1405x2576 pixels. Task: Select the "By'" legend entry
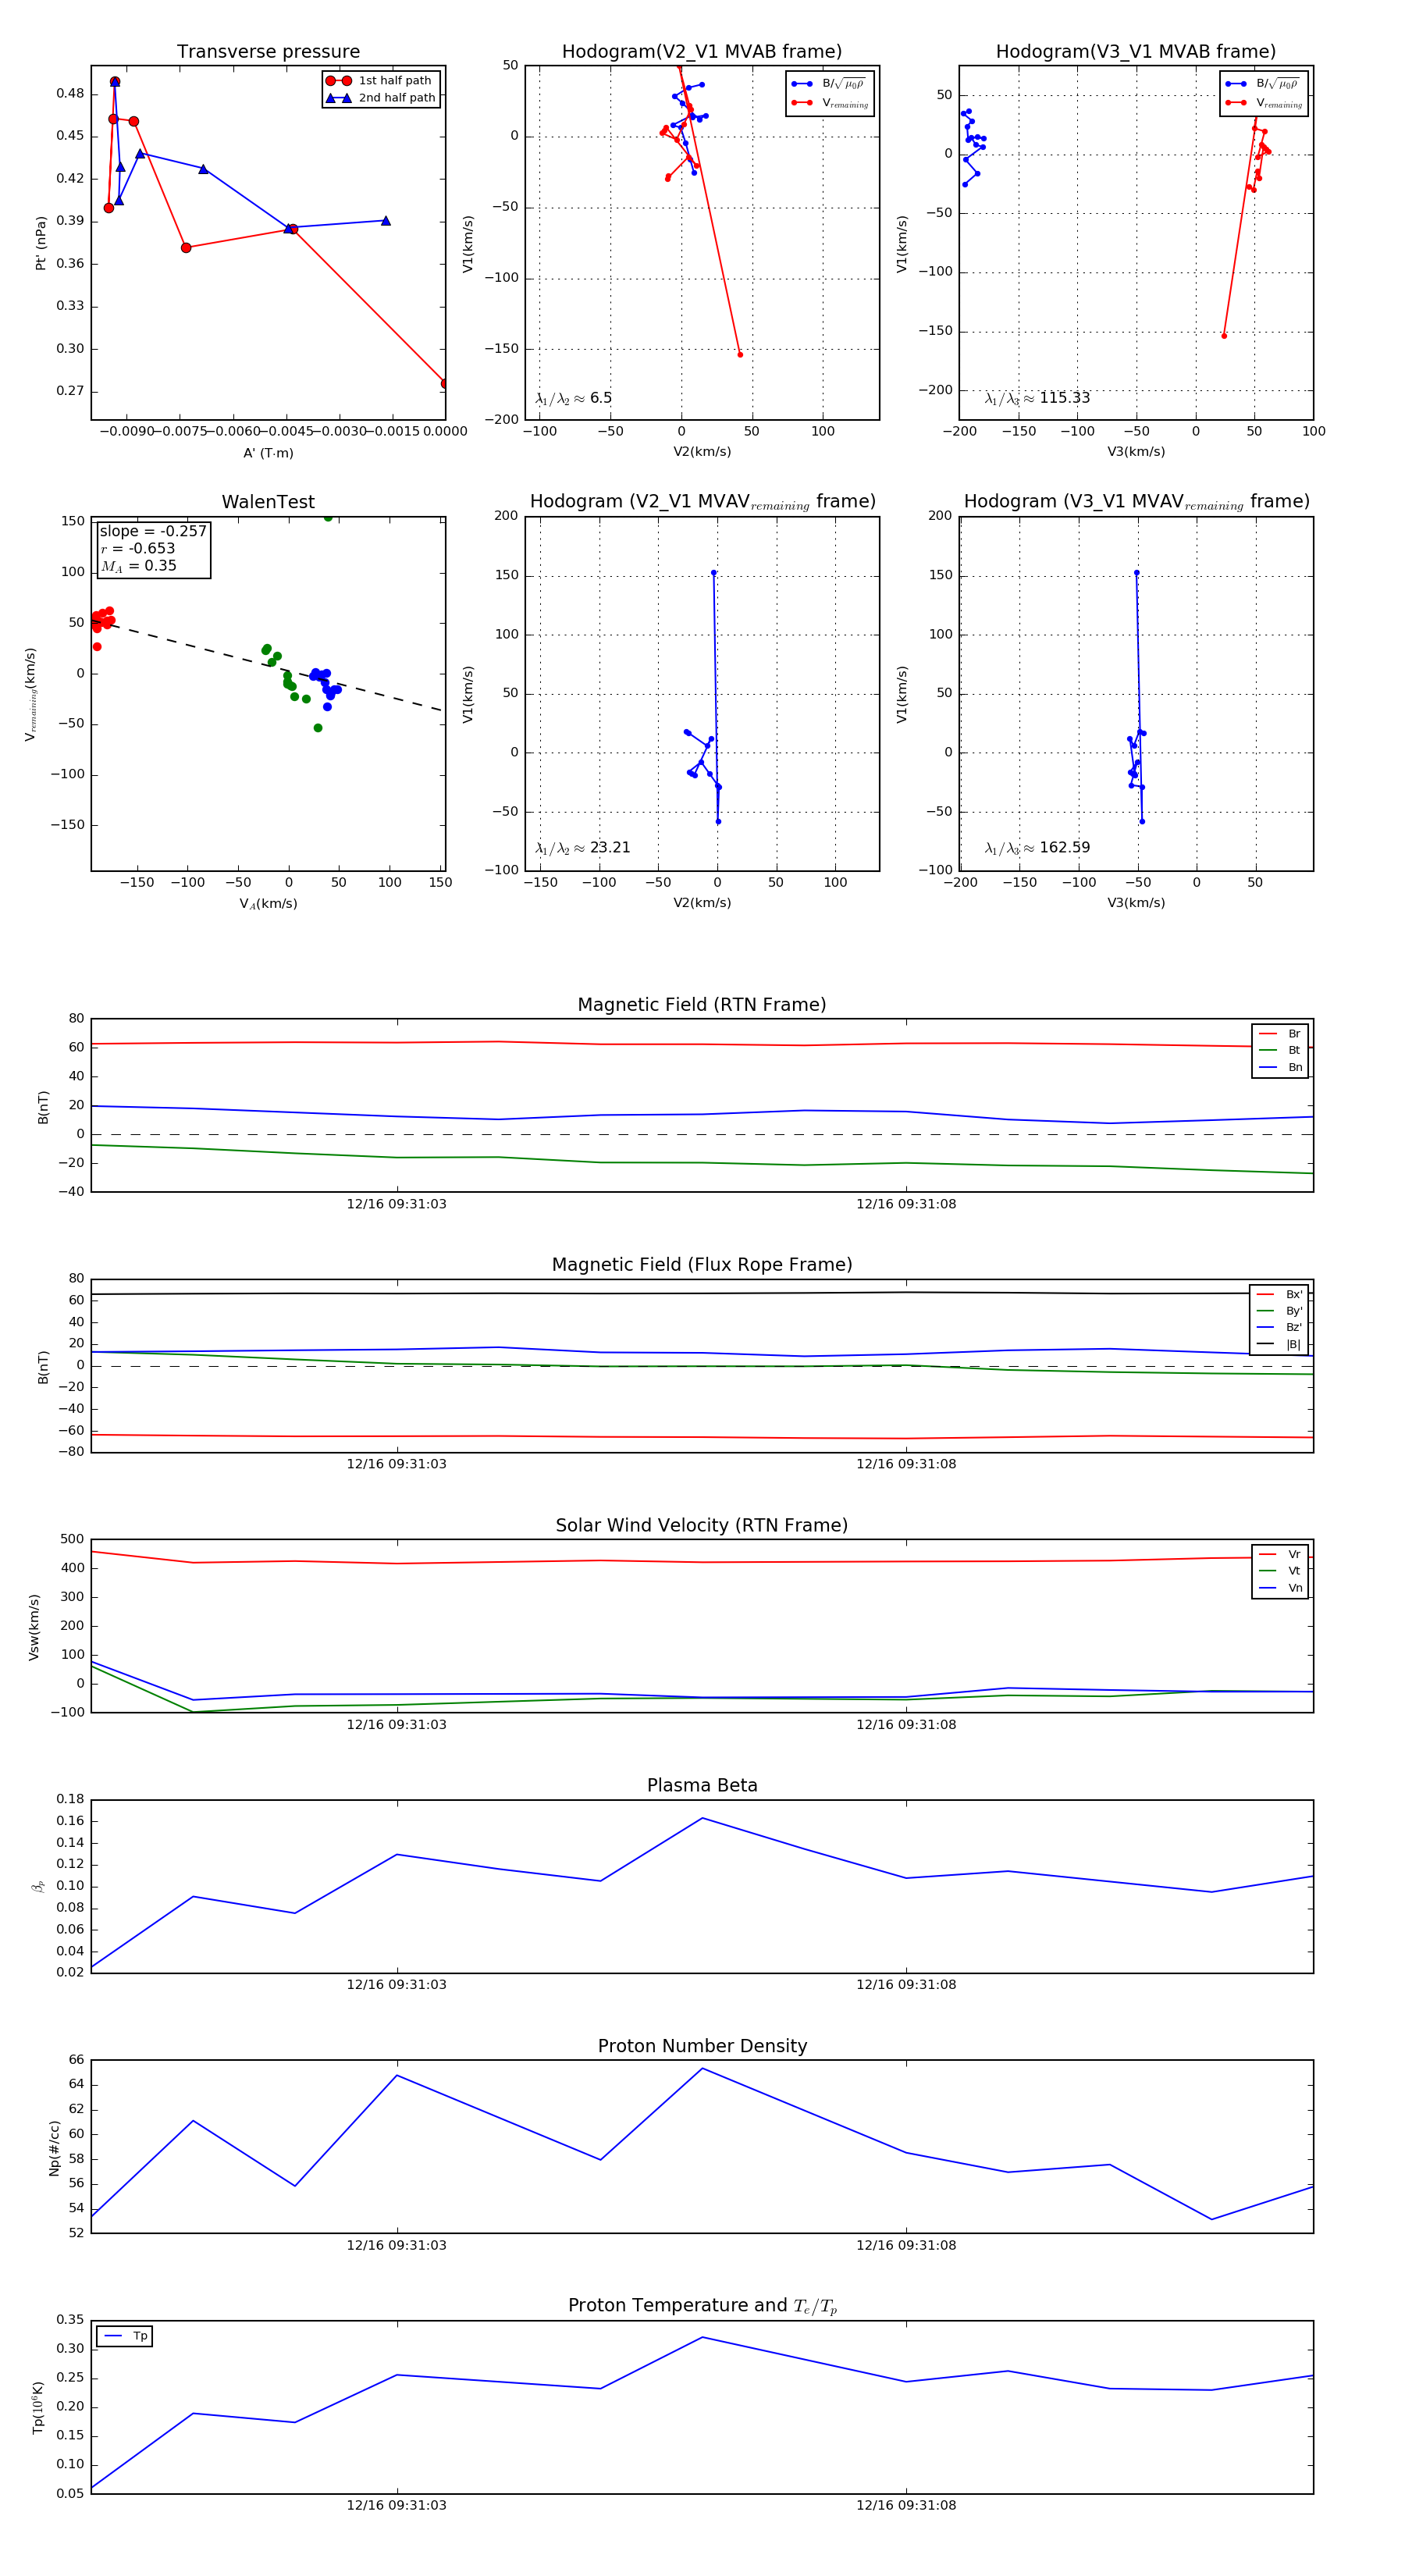(1279, 1311)
